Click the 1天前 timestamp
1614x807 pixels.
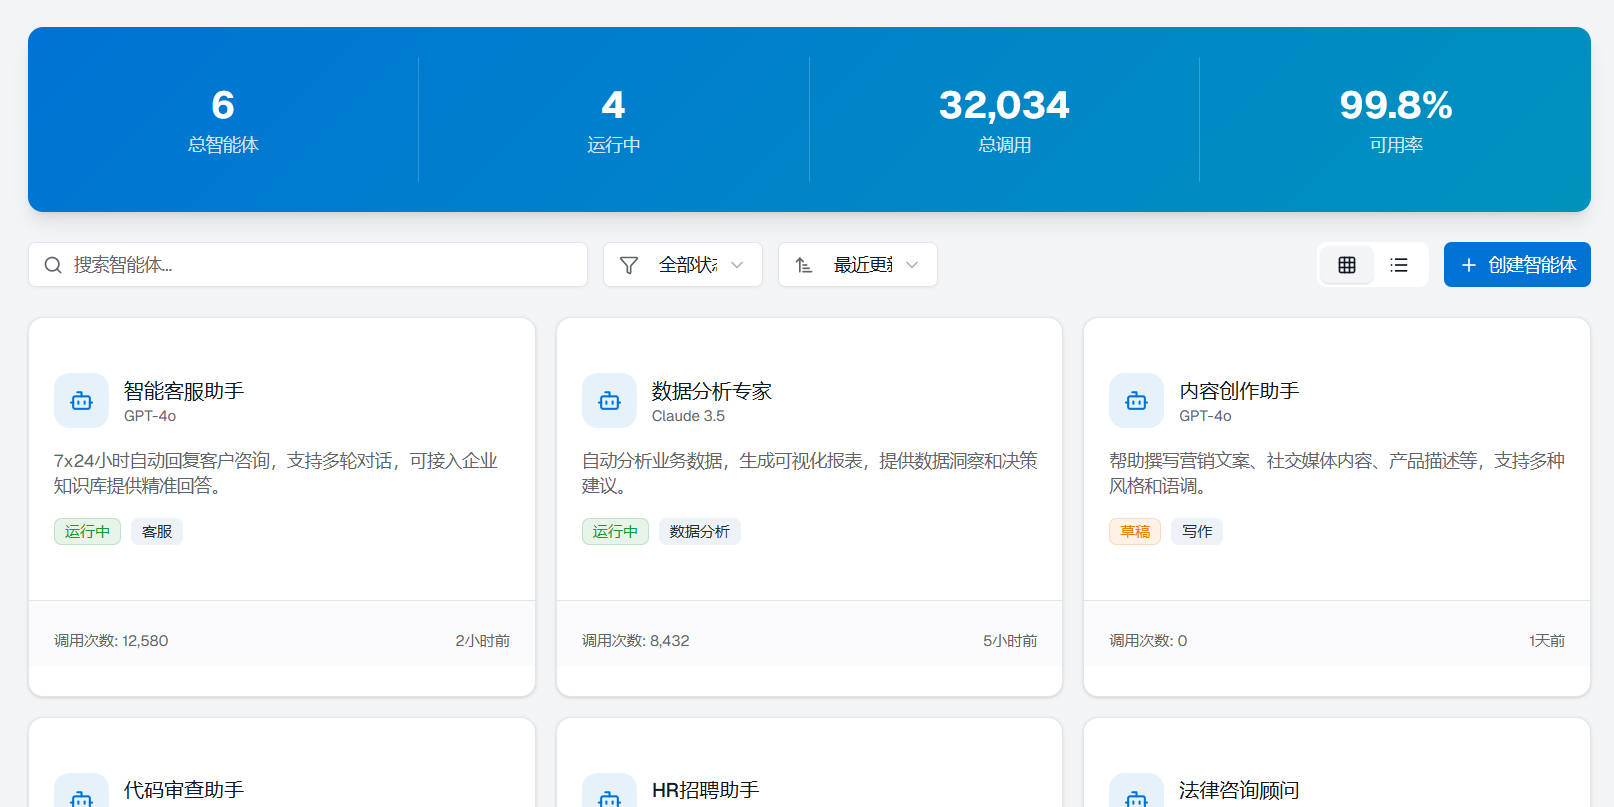tap(1547, 641)
